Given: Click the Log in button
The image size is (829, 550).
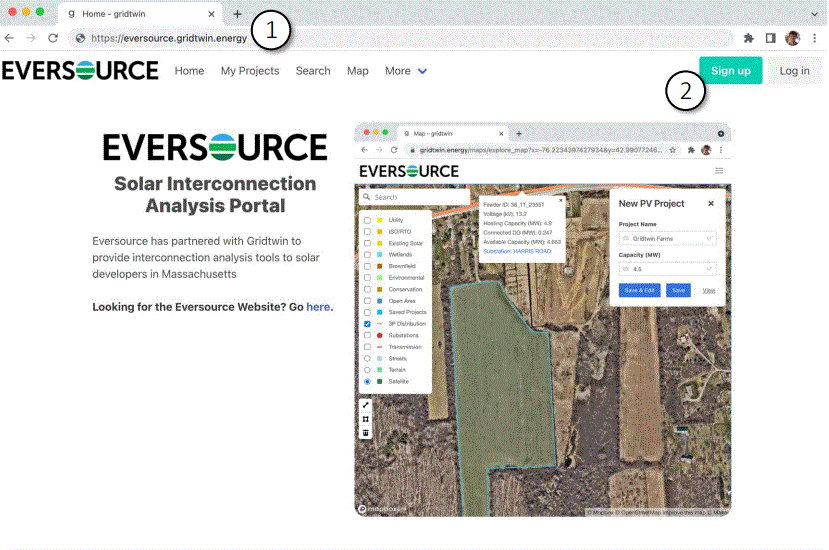Looking at the screenshot, I should pyautogui.click(x=794, y=70).
